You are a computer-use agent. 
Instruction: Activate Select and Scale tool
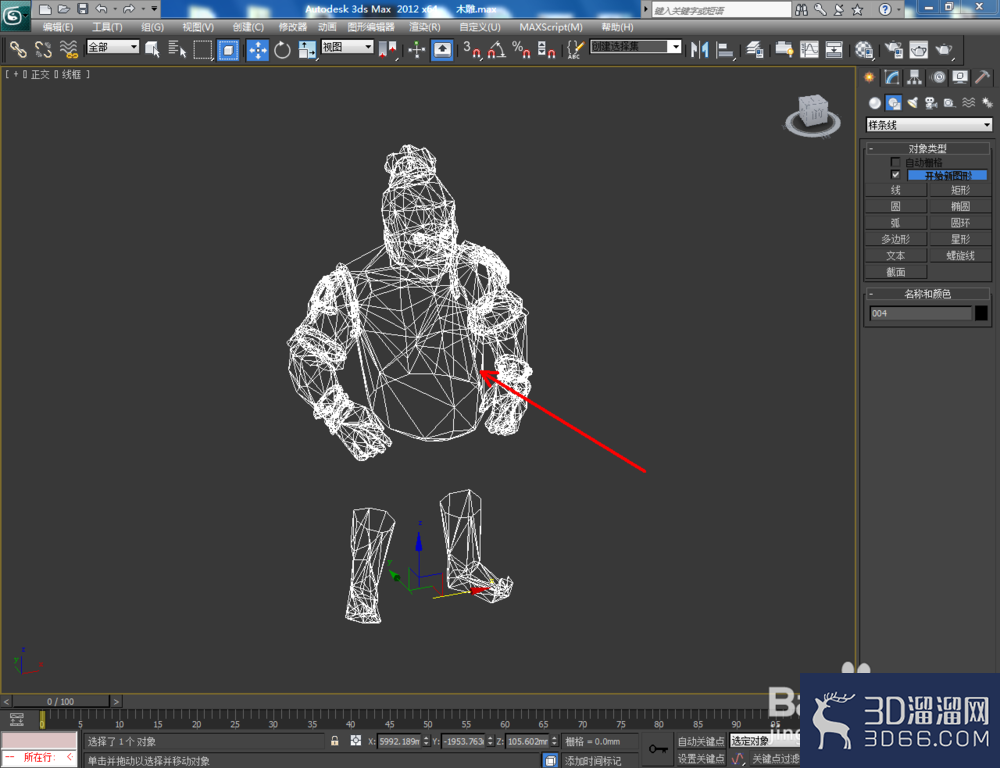[x=307, y=49]
